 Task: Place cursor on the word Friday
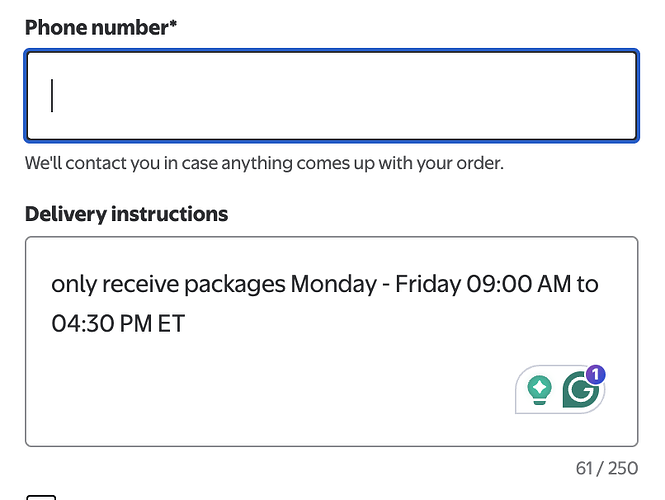(428, 284)
